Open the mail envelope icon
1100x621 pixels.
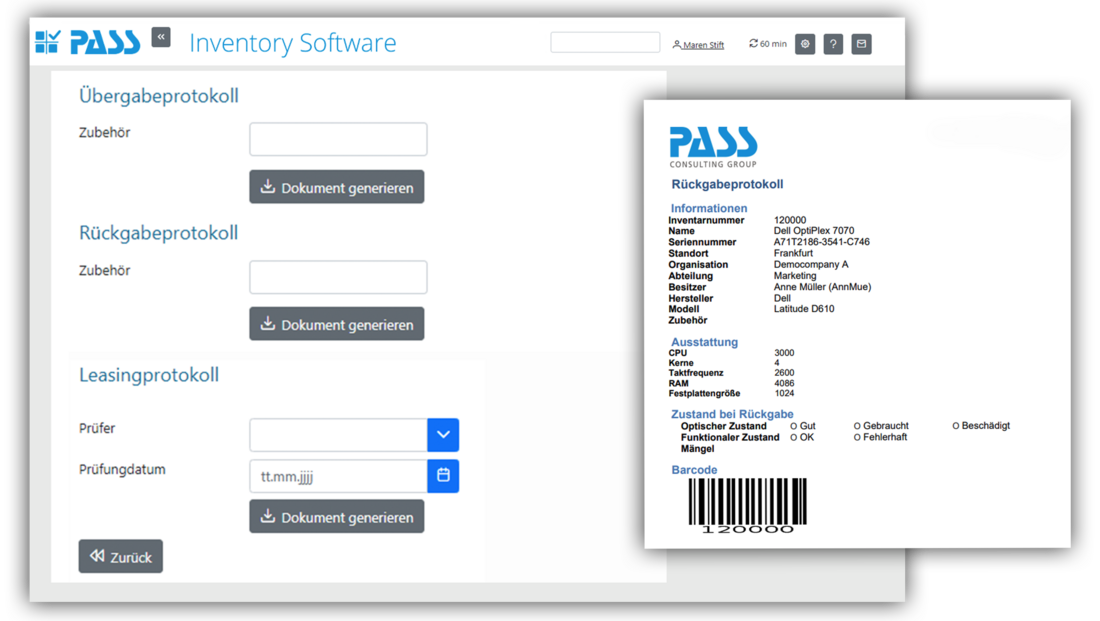pos(861,43)
